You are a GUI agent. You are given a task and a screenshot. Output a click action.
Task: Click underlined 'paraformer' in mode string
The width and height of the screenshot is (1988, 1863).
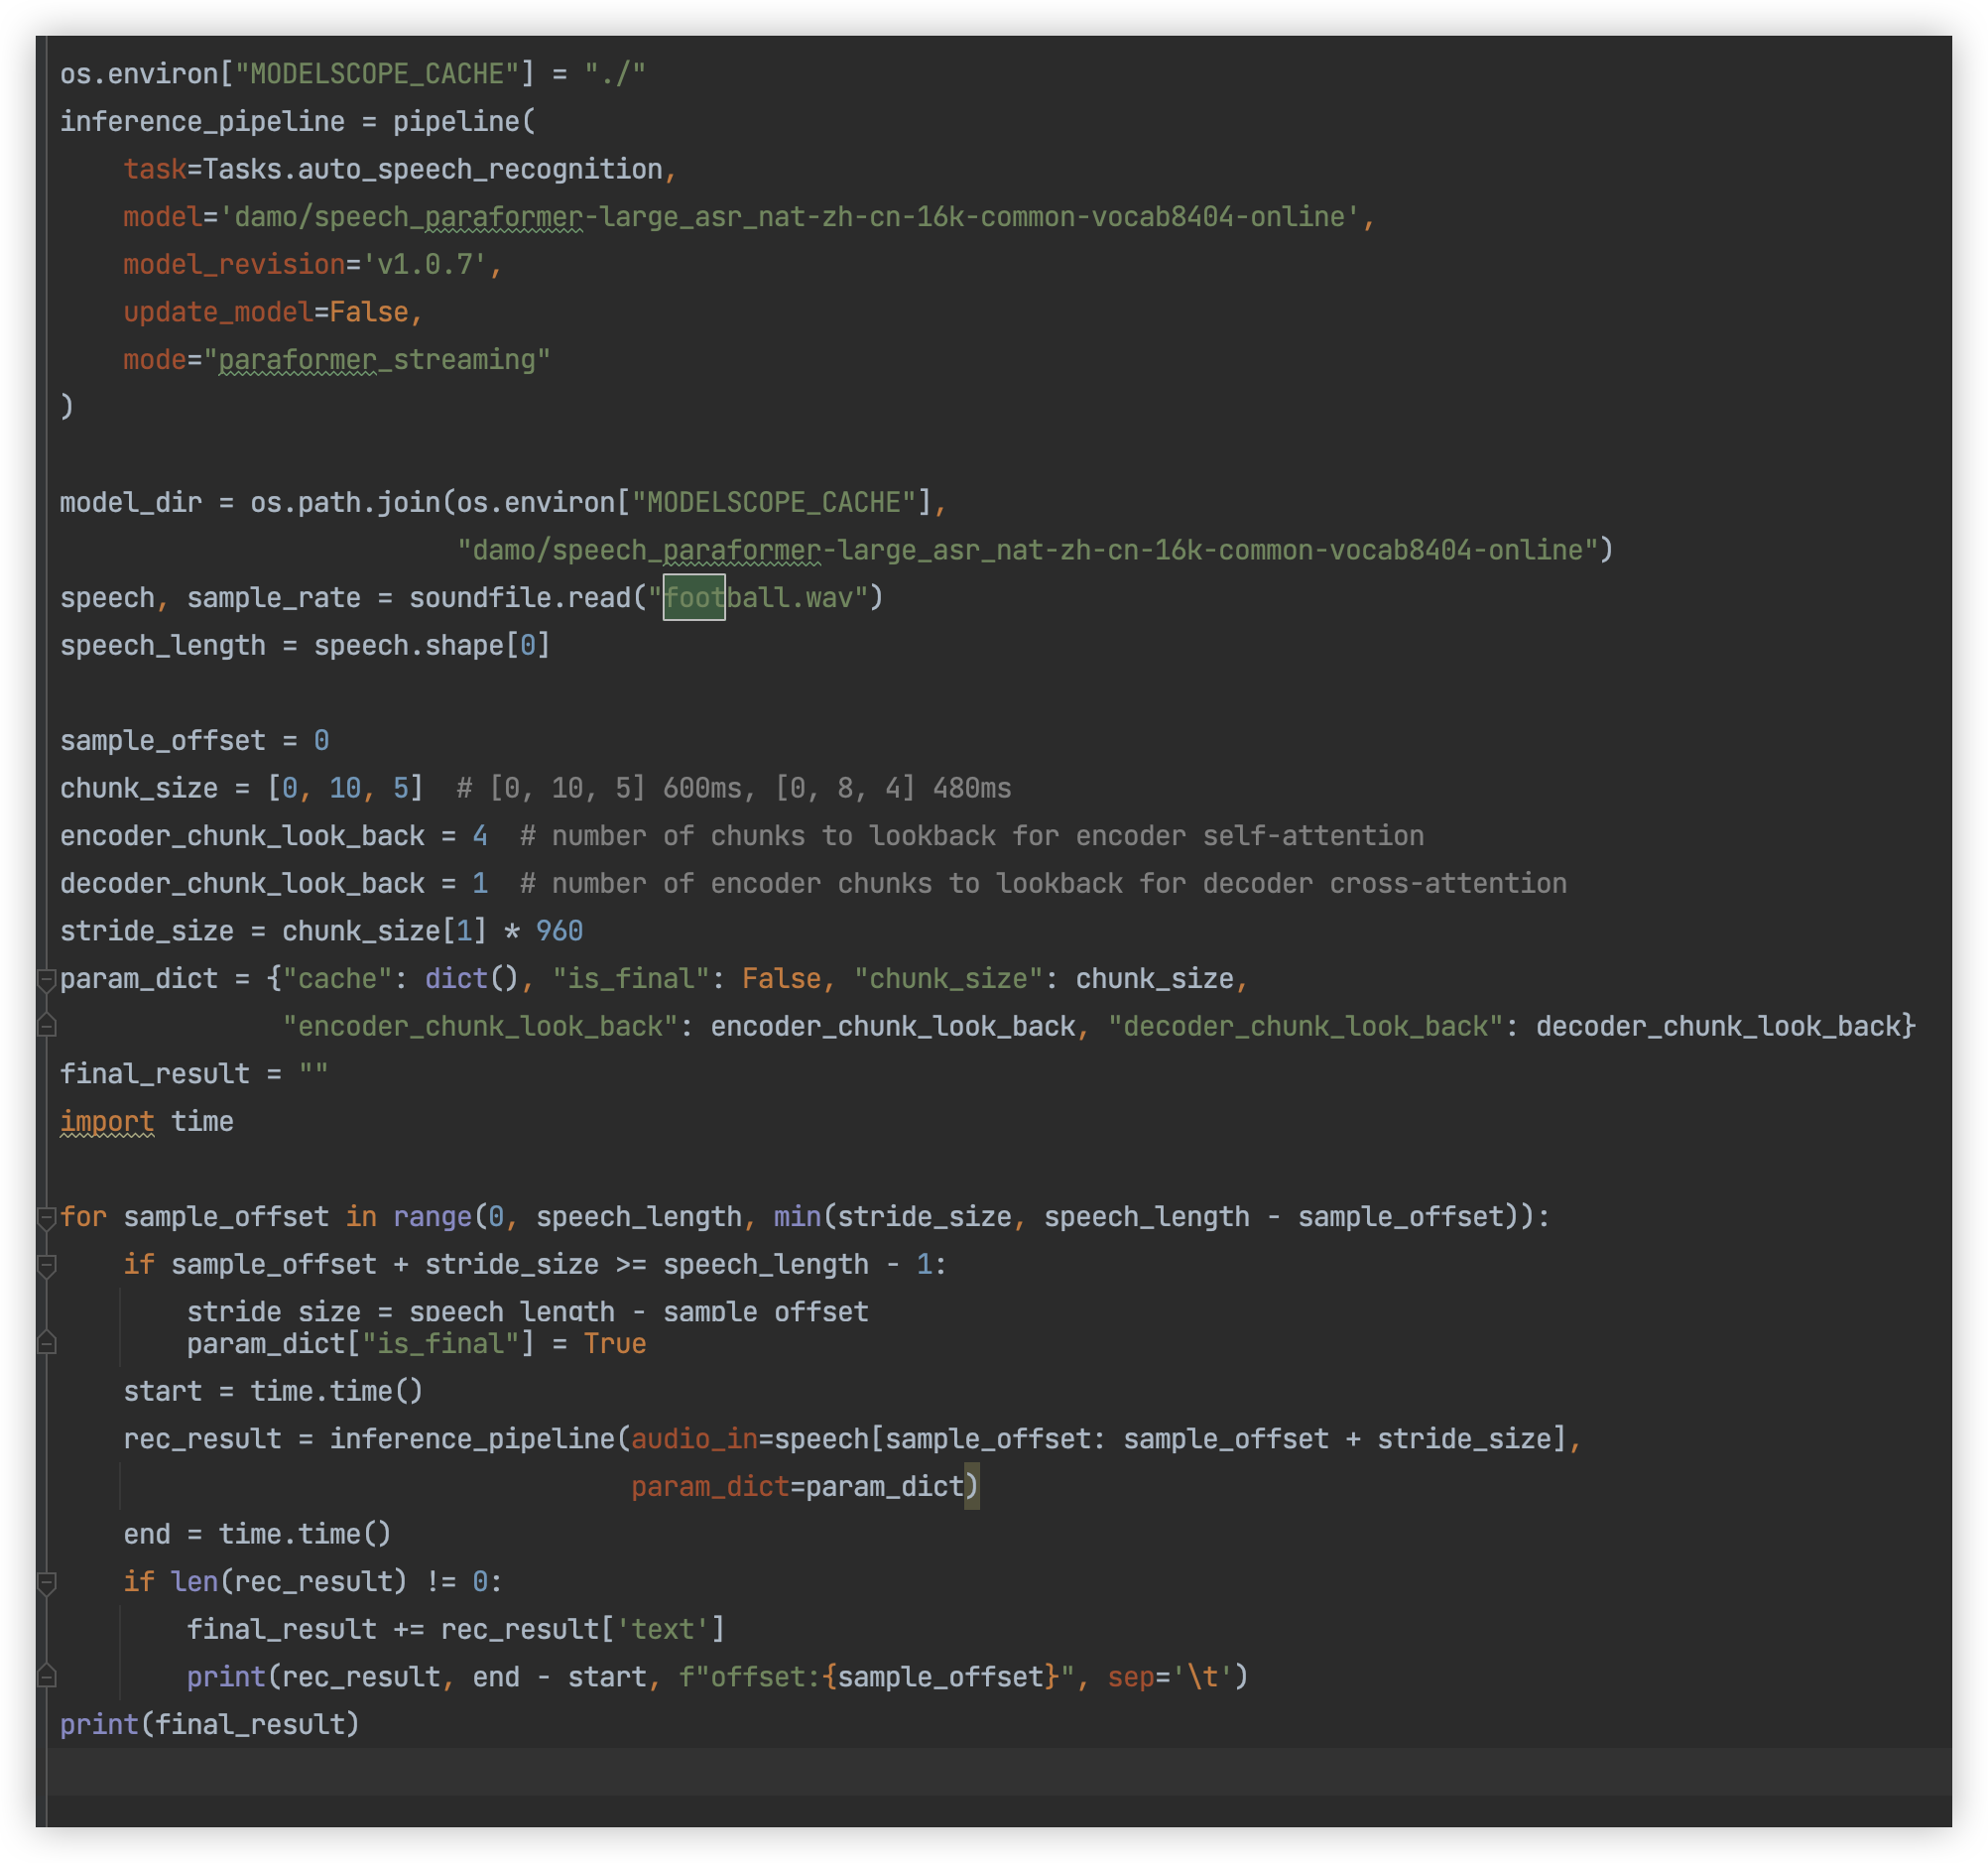tap(297, 360)
